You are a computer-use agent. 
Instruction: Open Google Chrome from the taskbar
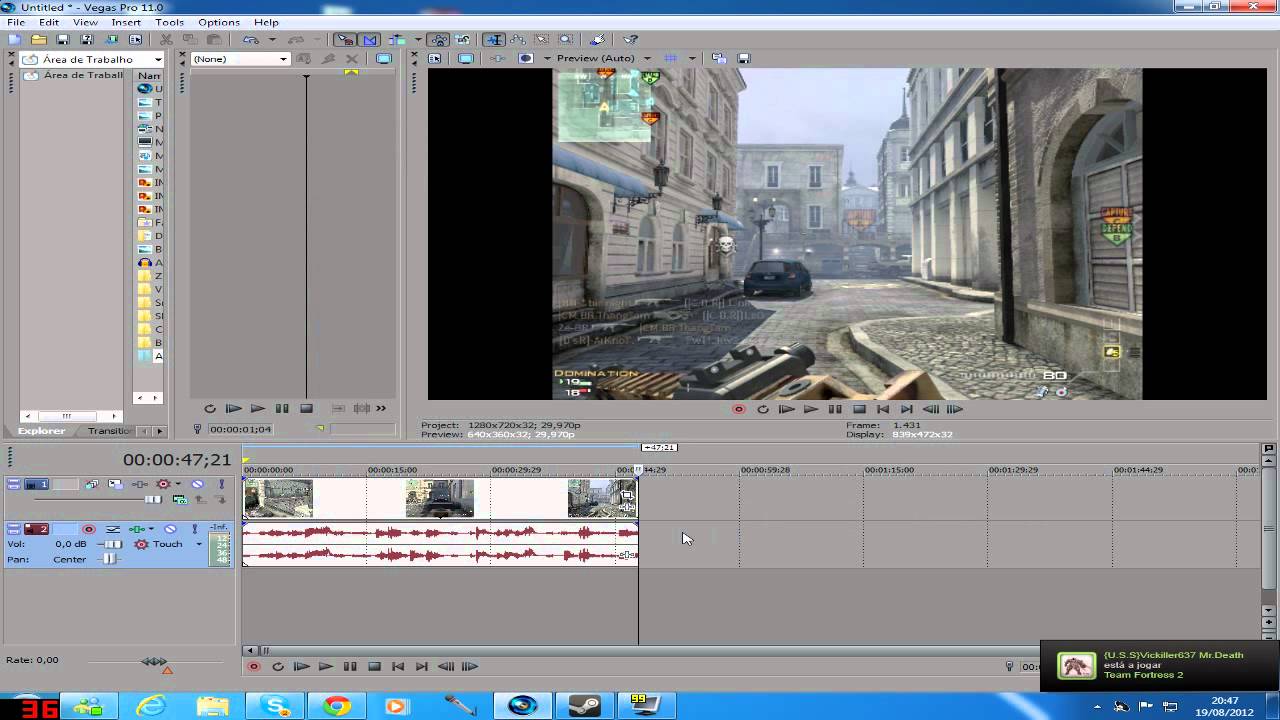[337, 706]
